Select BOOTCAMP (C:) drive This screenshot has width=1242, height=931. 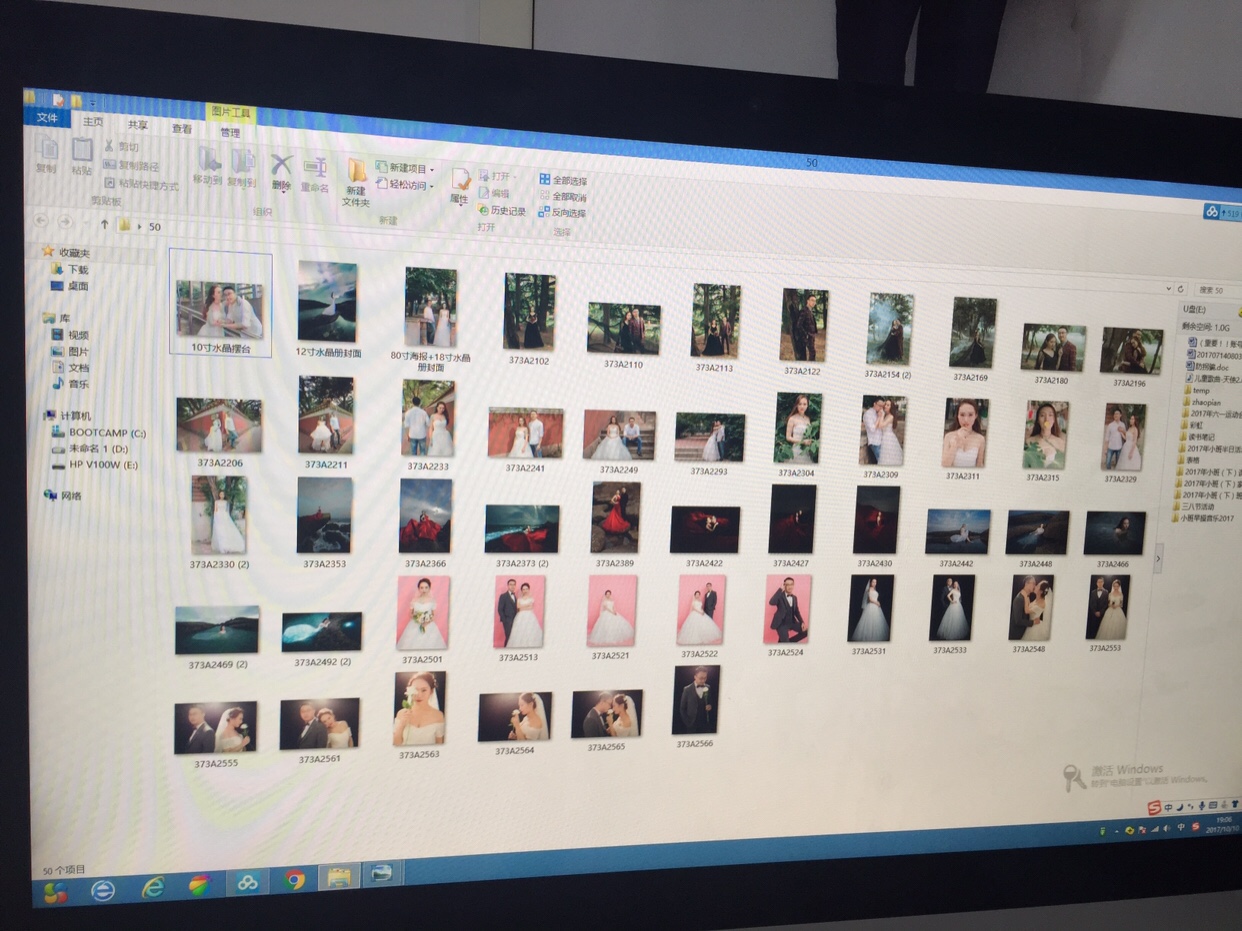click(x=99, y=433)
